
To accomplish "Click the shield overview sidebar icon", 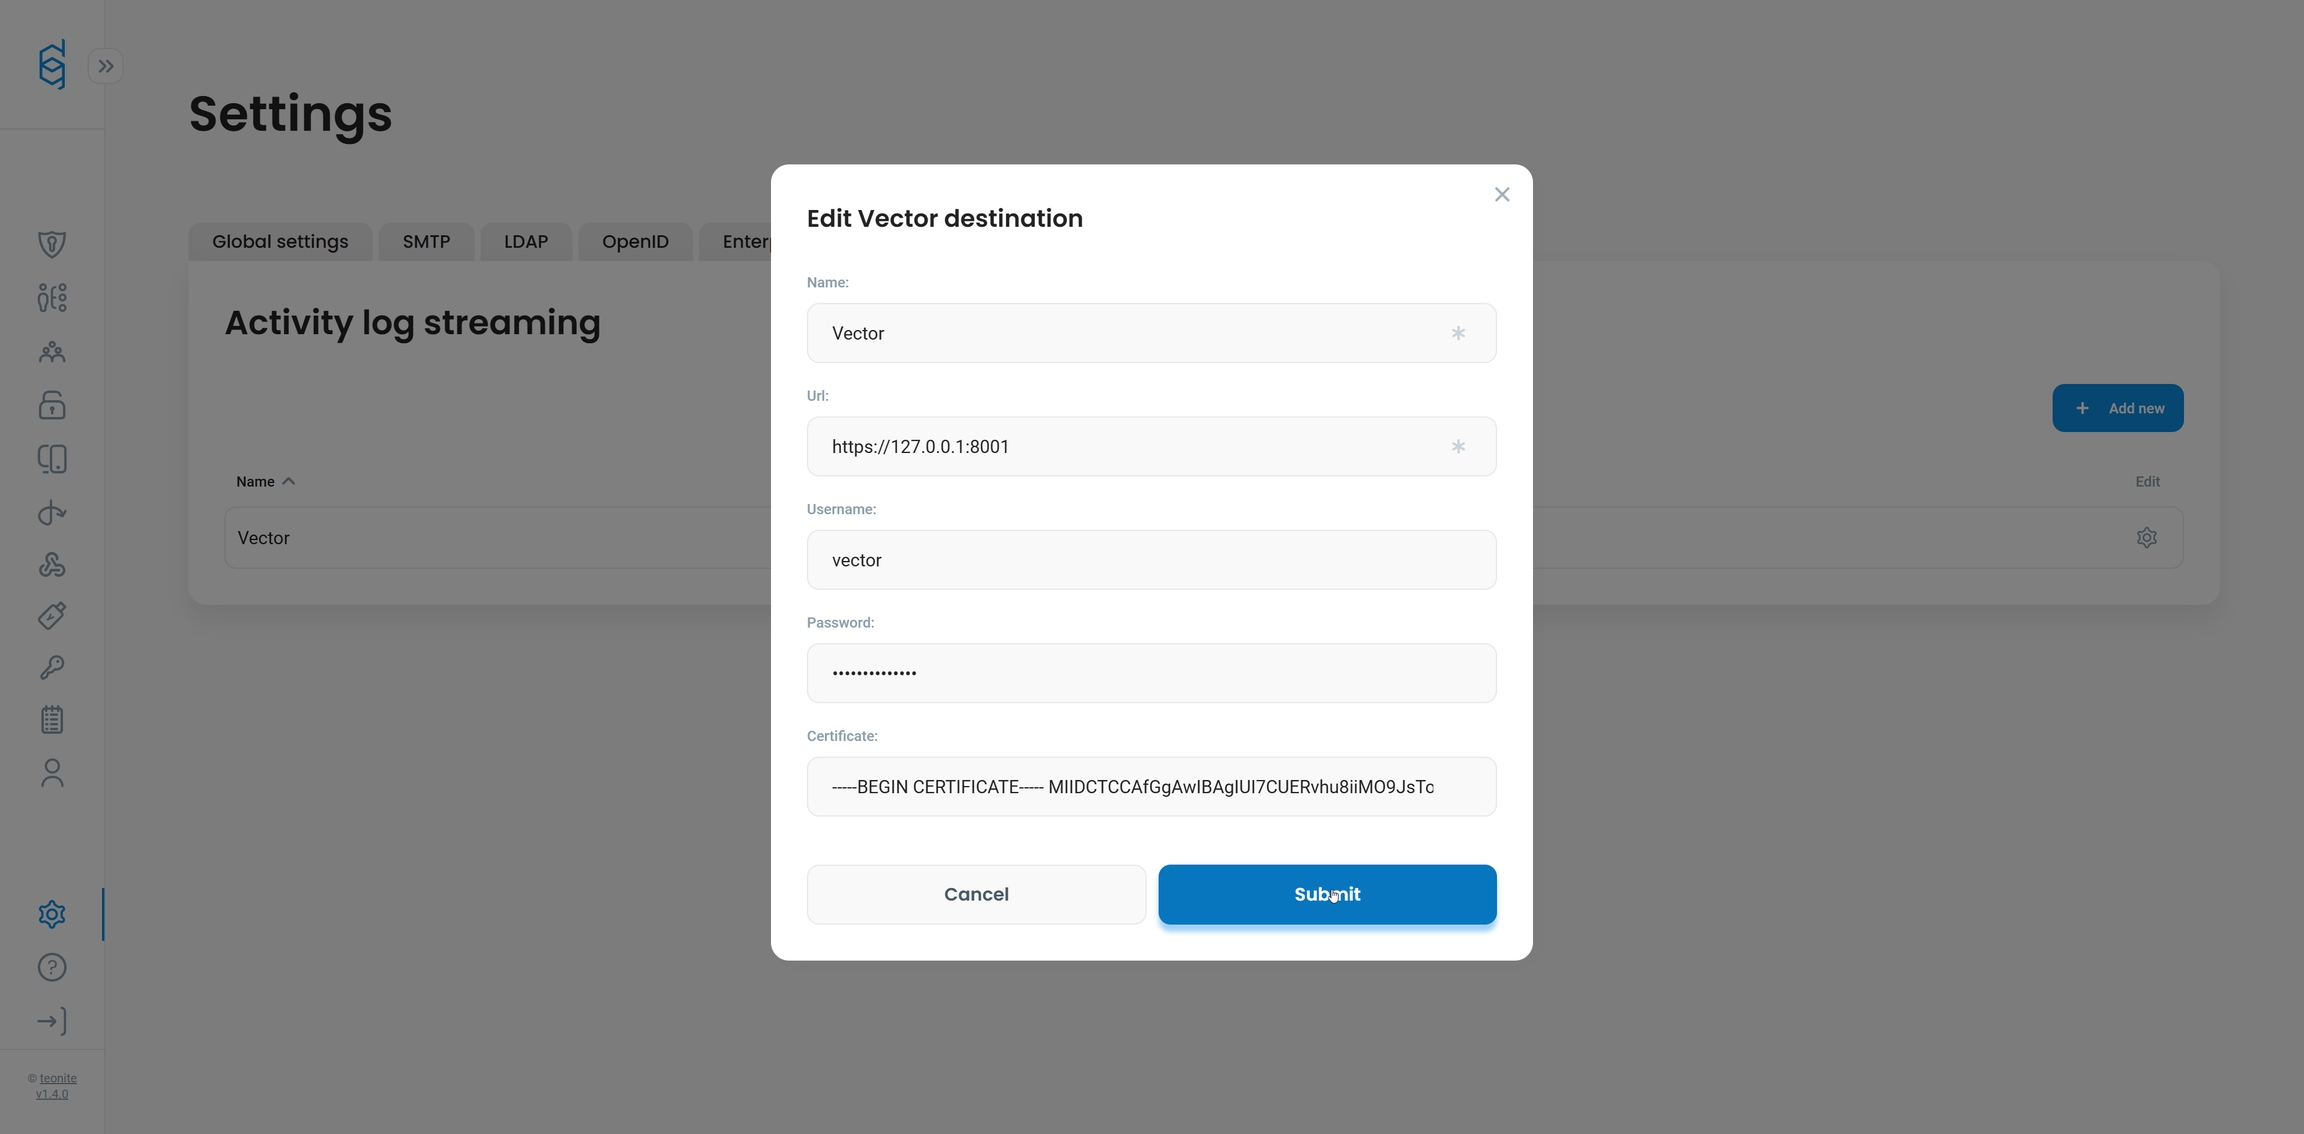I will pyautogui.click(x=52, y=244).
